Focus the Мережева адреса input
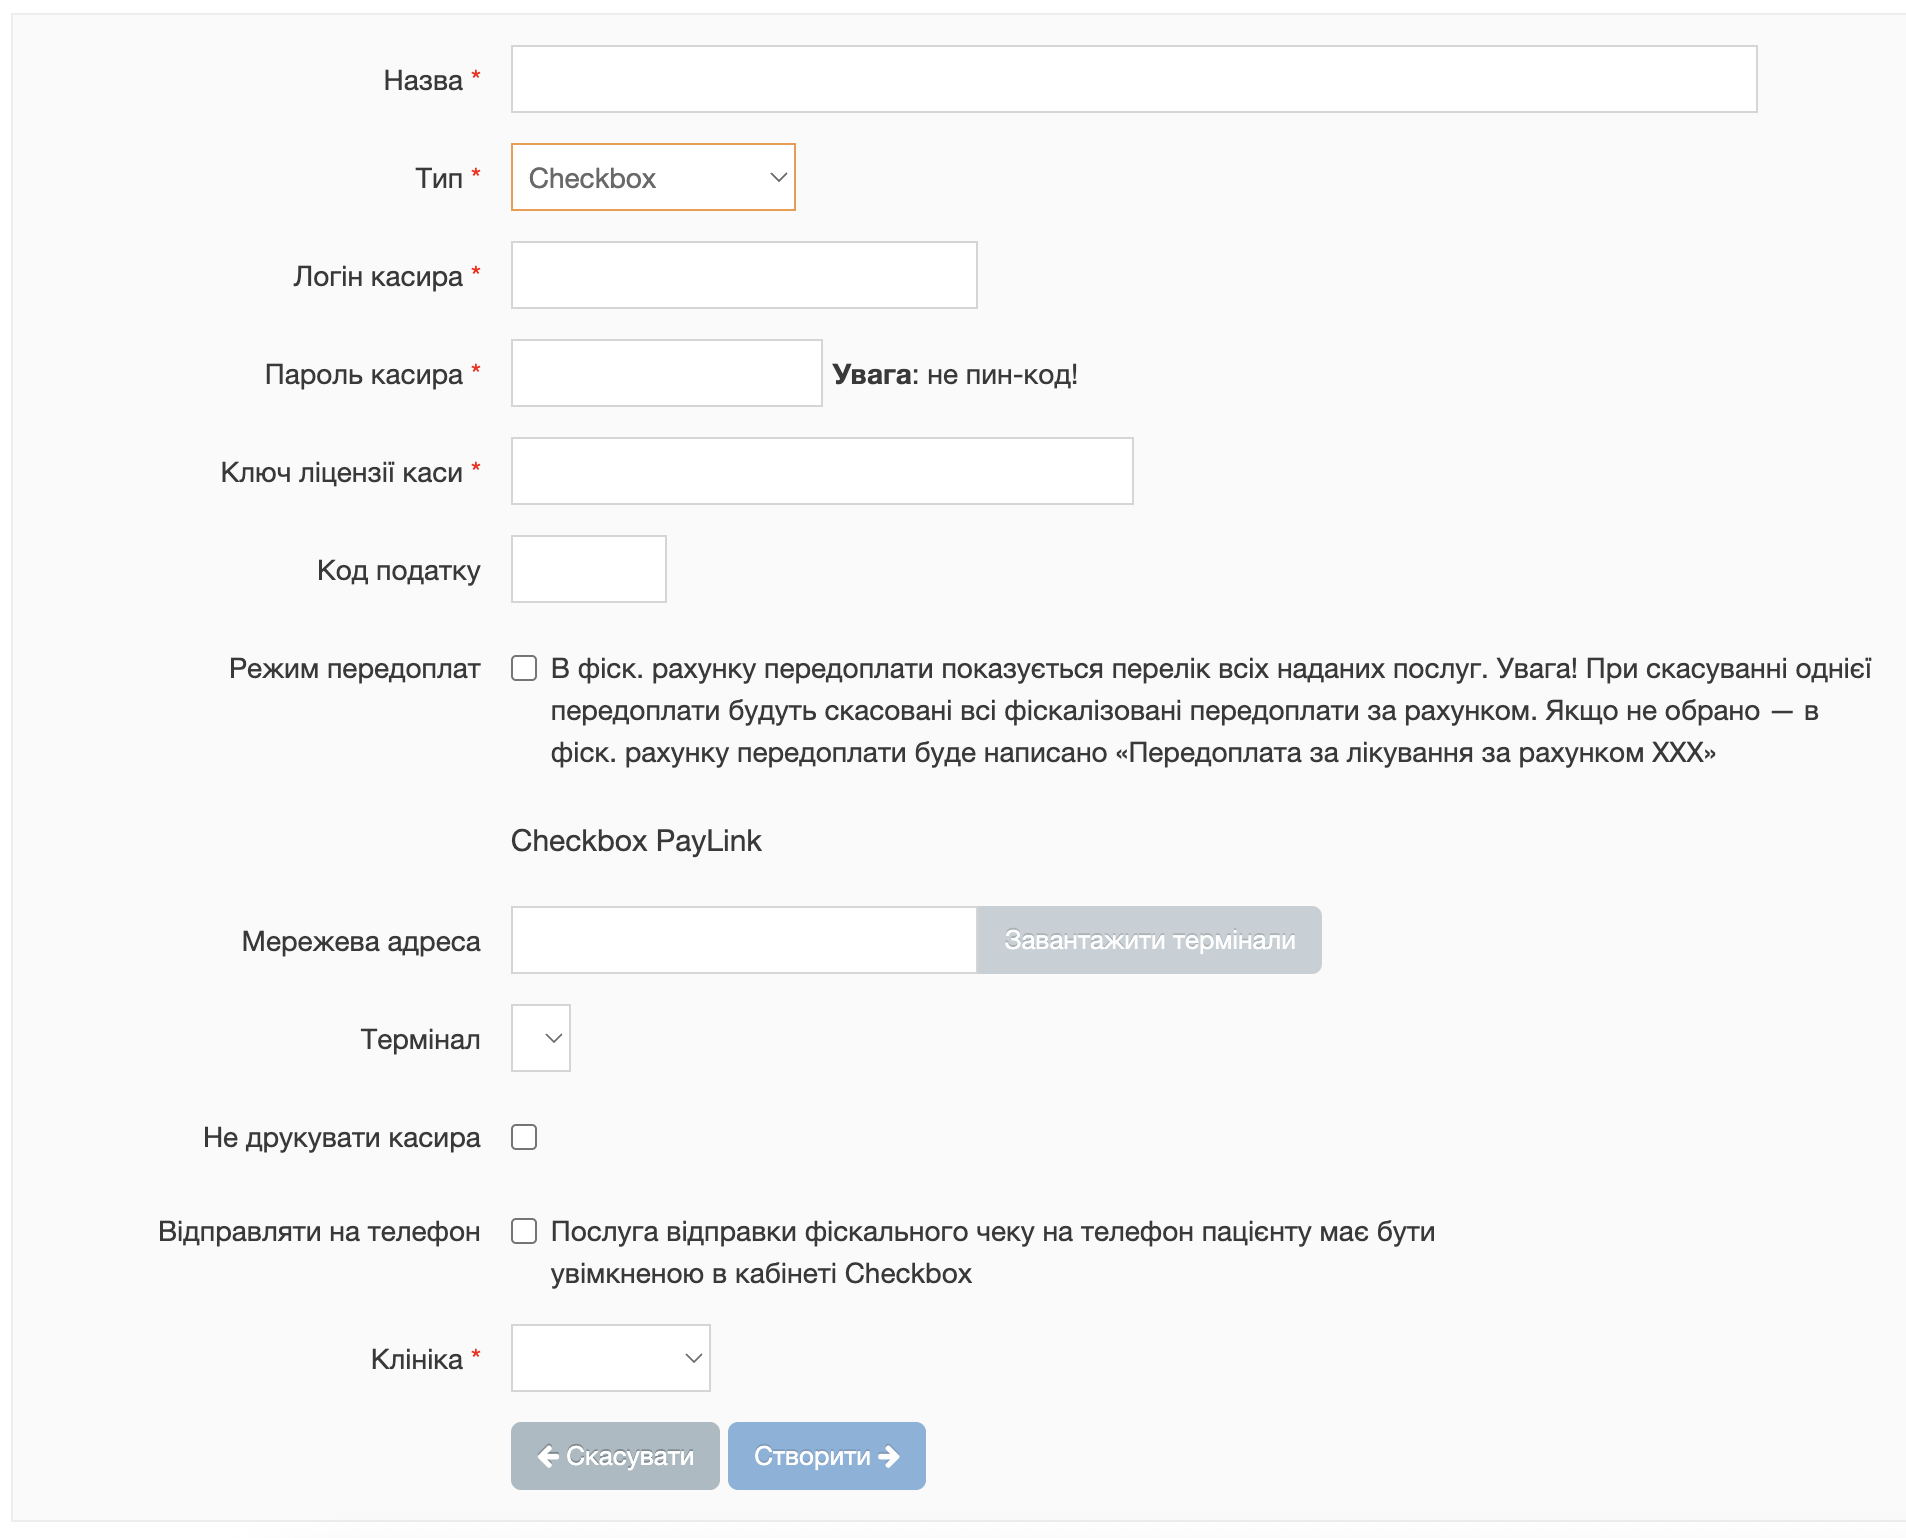Viewport: 1906px width, 1538px height. coord(742,939)
